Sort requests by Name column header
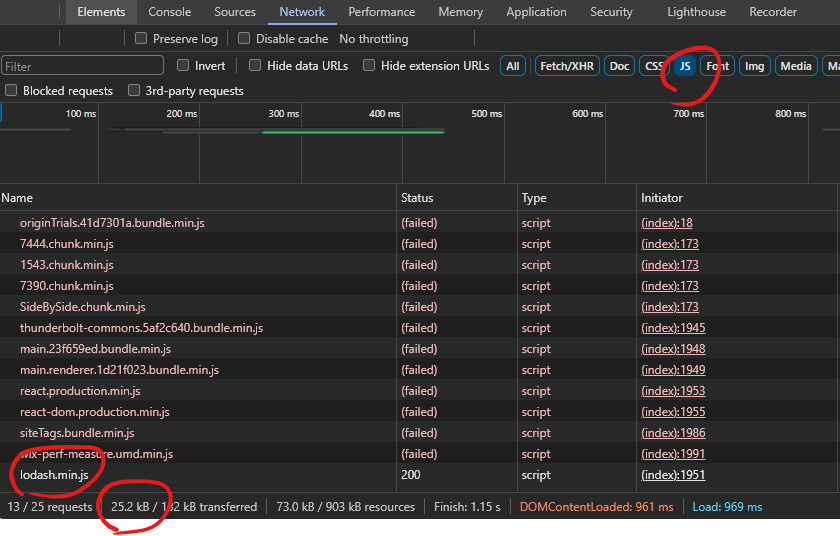The image size is (840, 536). click(198, 198)
